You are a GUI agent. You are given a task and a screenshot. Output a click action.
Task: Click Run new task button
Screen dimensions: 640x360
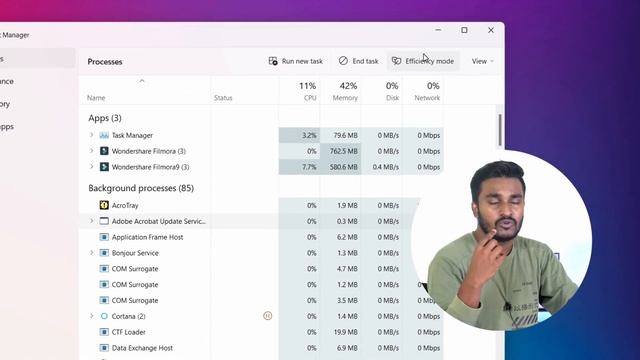(296, 61)
